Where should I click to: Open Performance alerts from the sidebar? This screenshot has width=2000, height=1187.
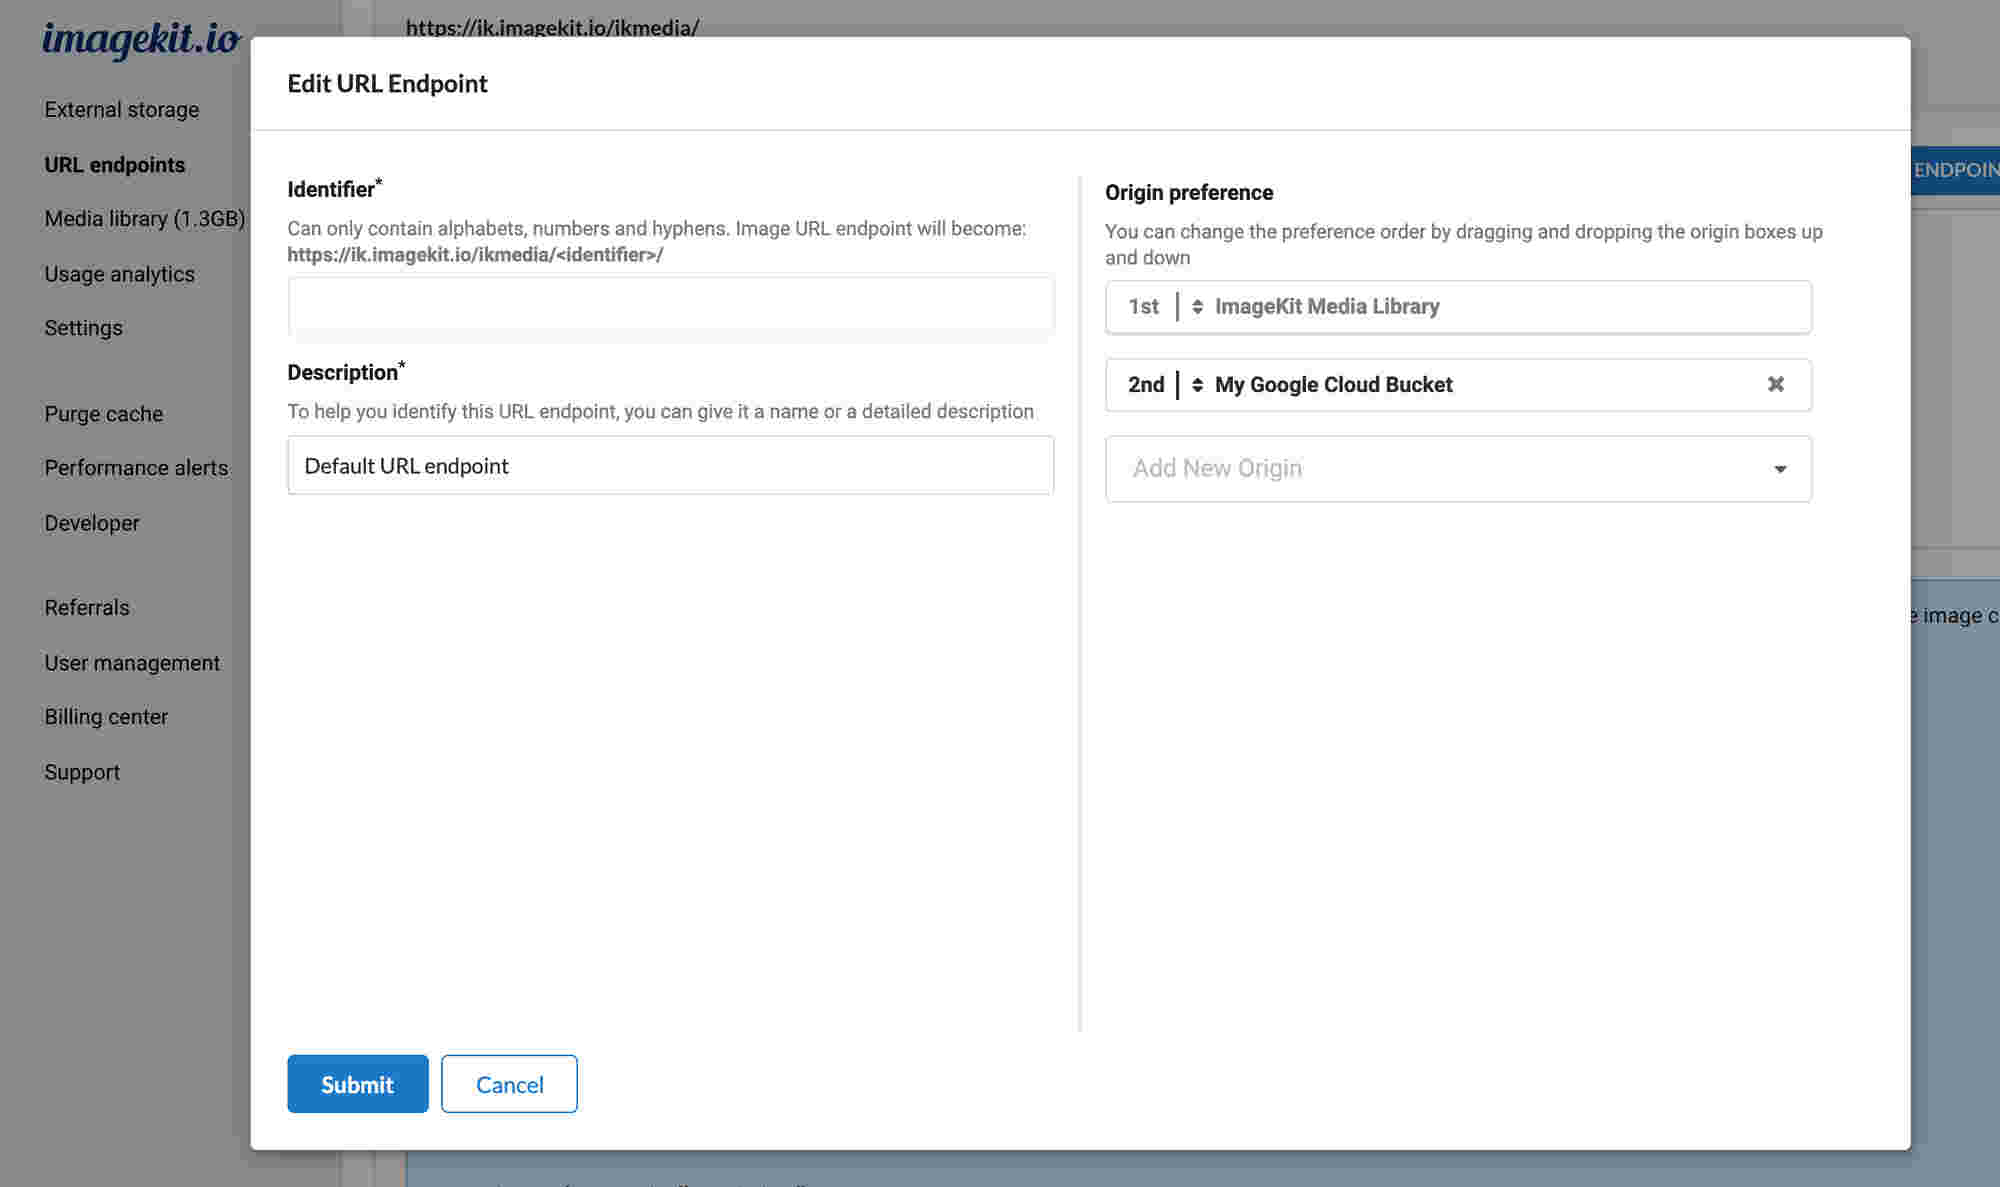click(135, 467)
